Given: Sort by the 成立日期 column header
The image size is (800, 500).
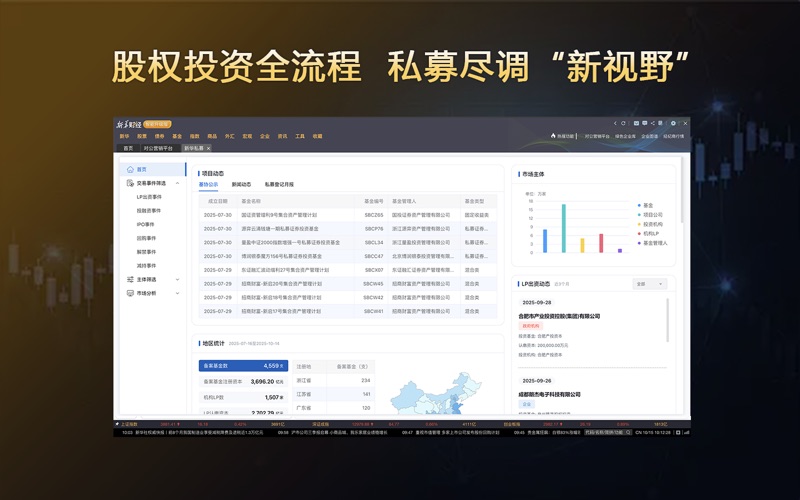Looking at the screenshot, I should point(218,202).
